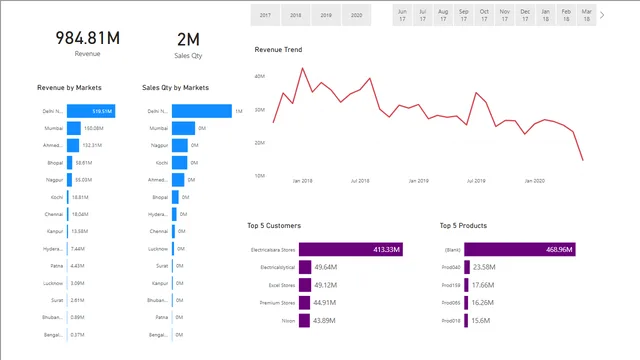Click the Sales Qty by Markets title
The height and width of the screenshot is (360, 640).
point(176,87)
